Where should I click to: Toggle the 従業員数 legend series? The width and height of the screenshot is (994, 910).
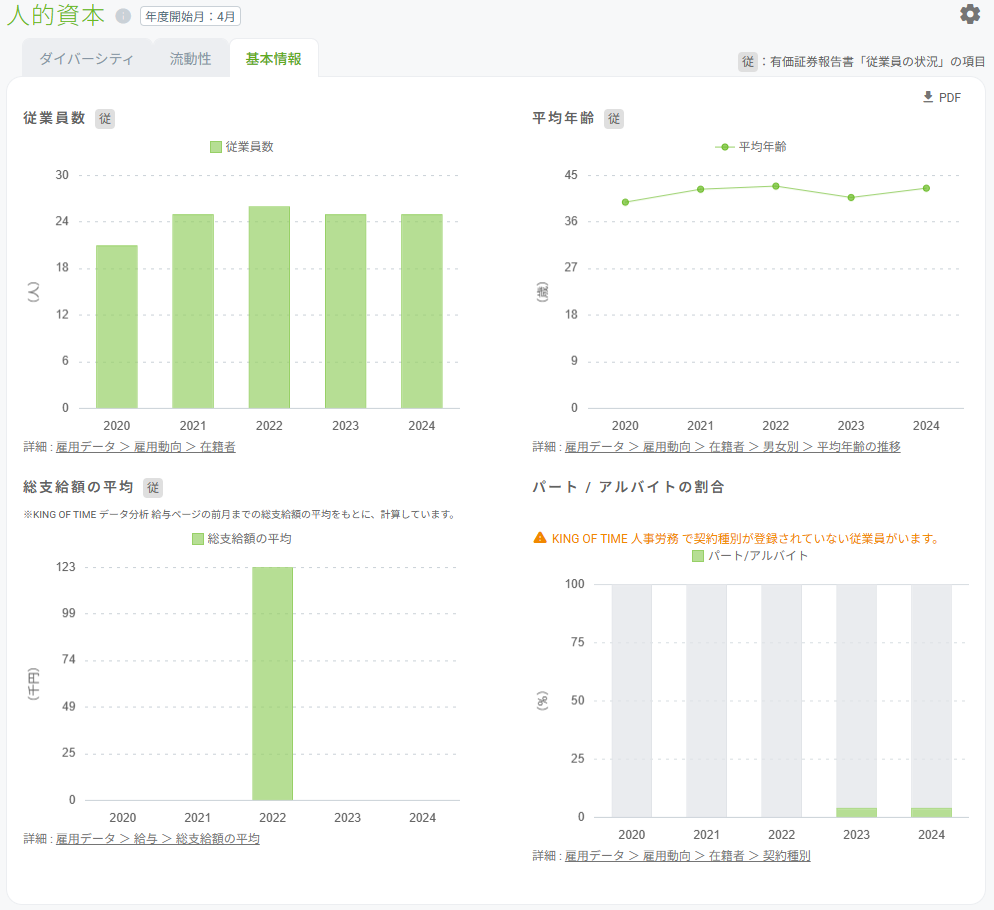pyautogui.click(x=242, y=147)
